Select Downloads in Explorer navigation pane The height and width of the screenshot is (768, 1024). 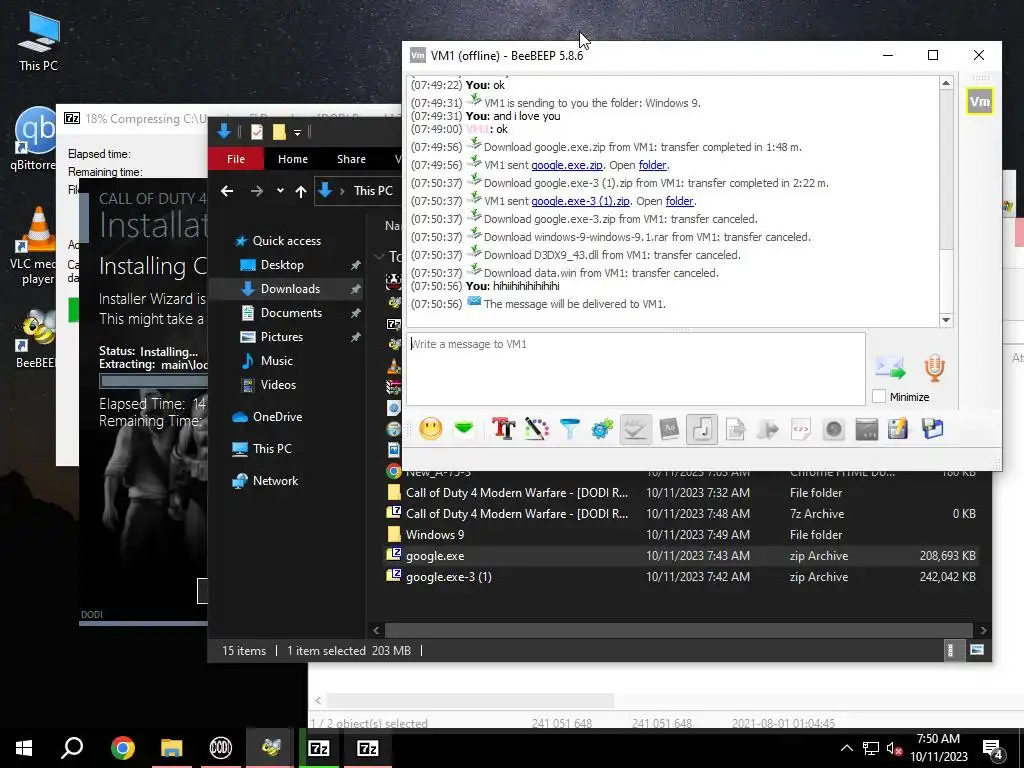pos(290,289)
